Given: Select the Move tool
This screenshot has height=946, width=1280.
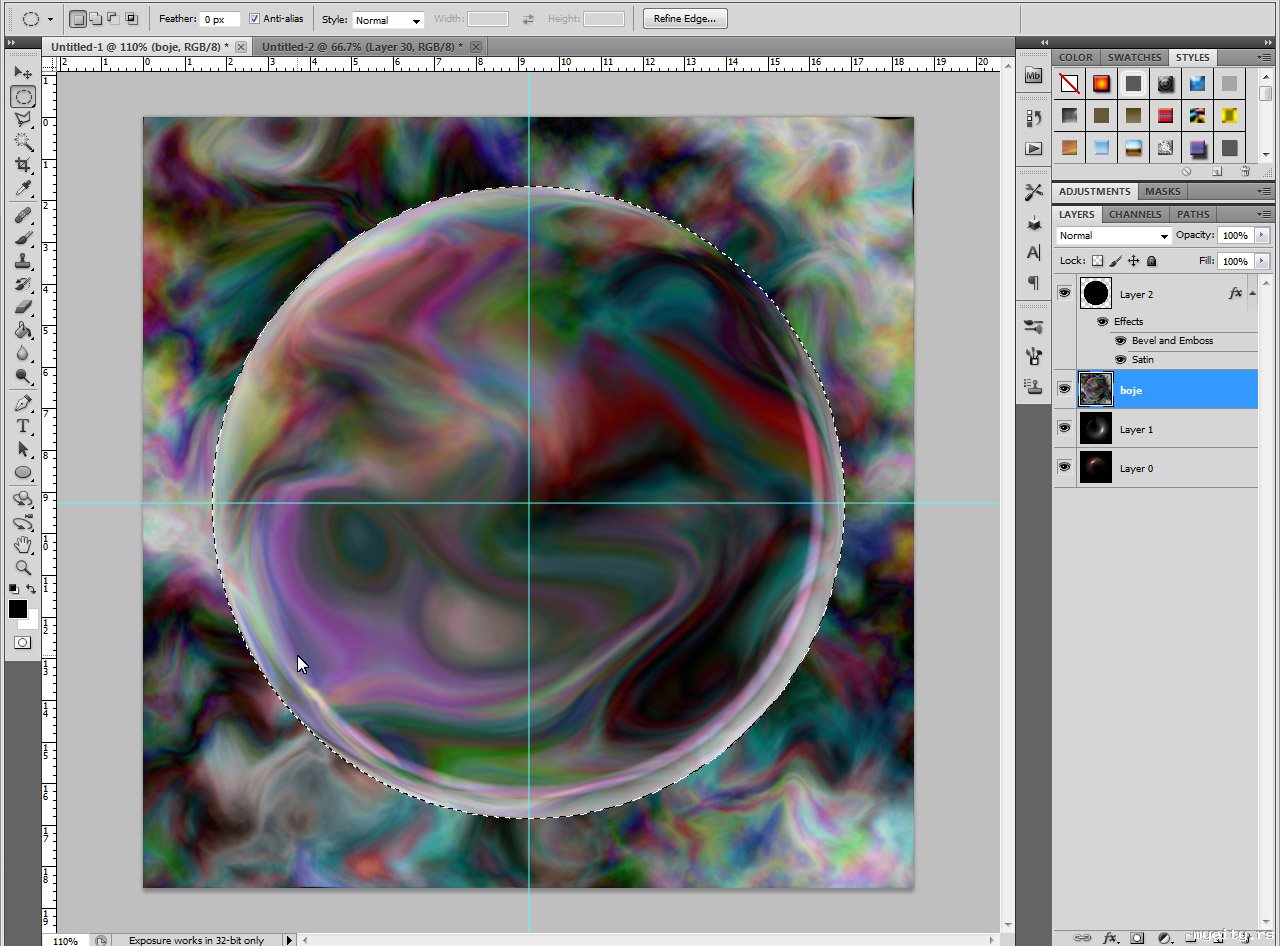Looking at the screenshot, I should 23,73.
